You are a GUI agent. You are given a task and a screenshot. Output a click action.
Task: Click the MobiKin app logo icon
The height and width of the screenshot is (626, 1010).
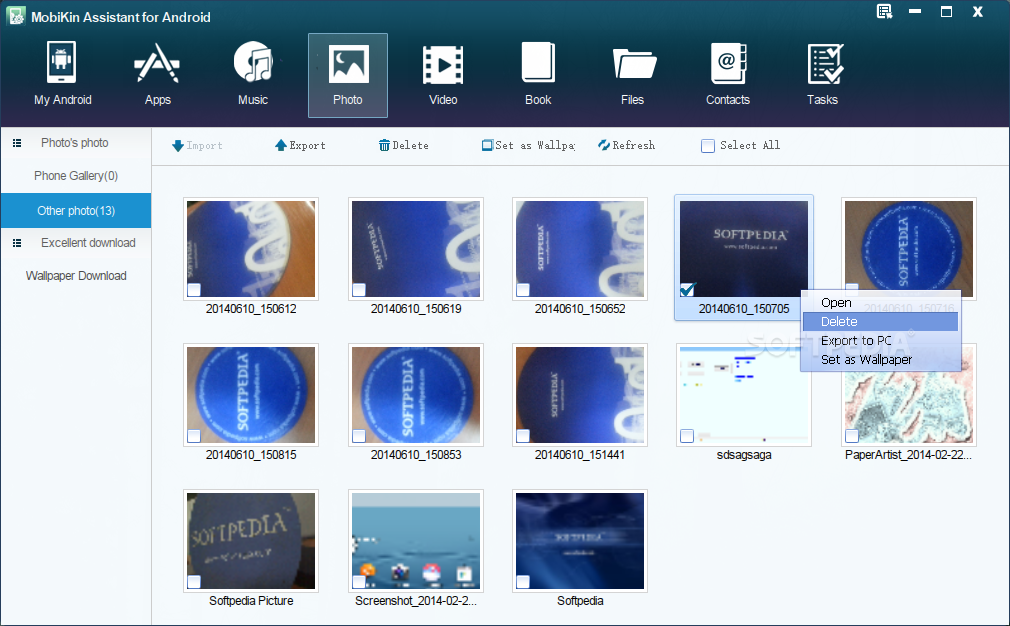pos(15,16)
